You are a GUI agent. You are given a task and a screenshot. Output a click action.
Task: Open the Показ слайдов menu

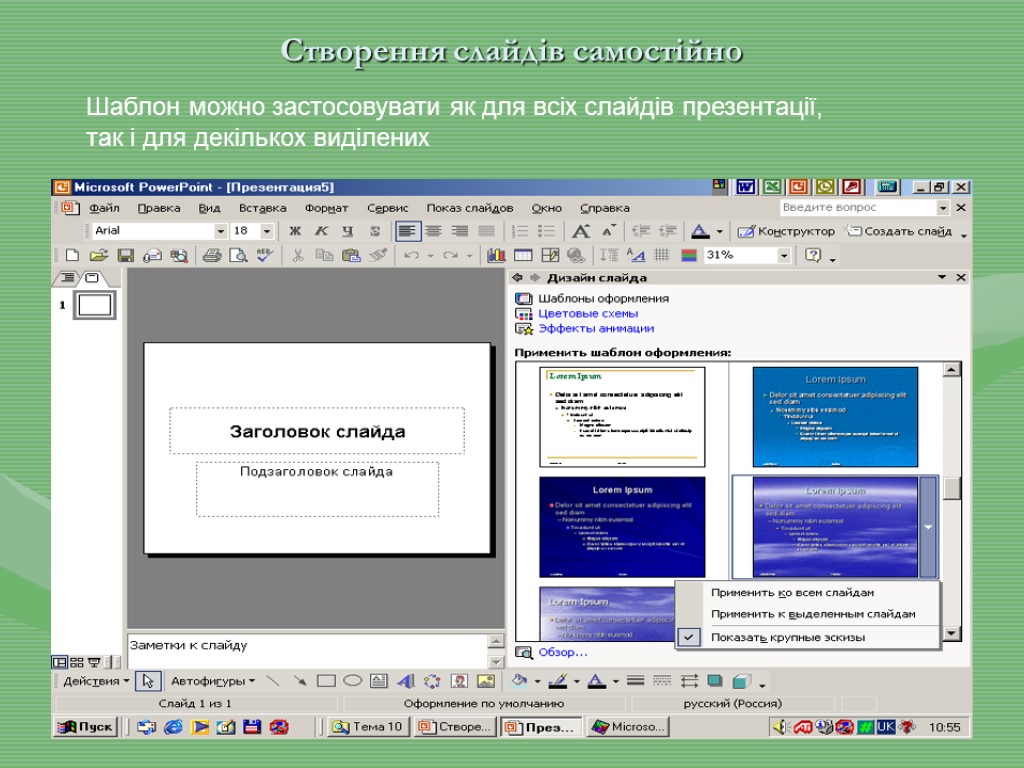tap(470, 208)
